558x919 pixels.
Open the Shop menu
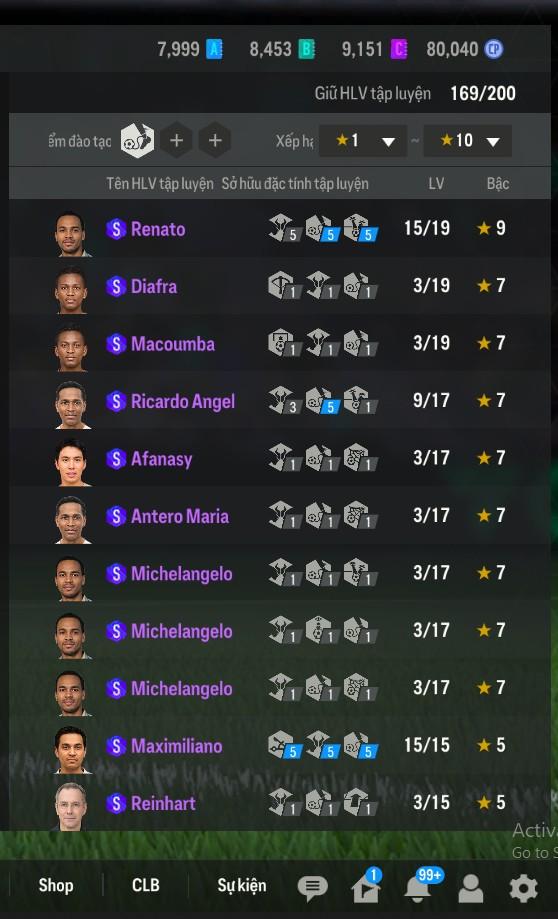[56, 885]
